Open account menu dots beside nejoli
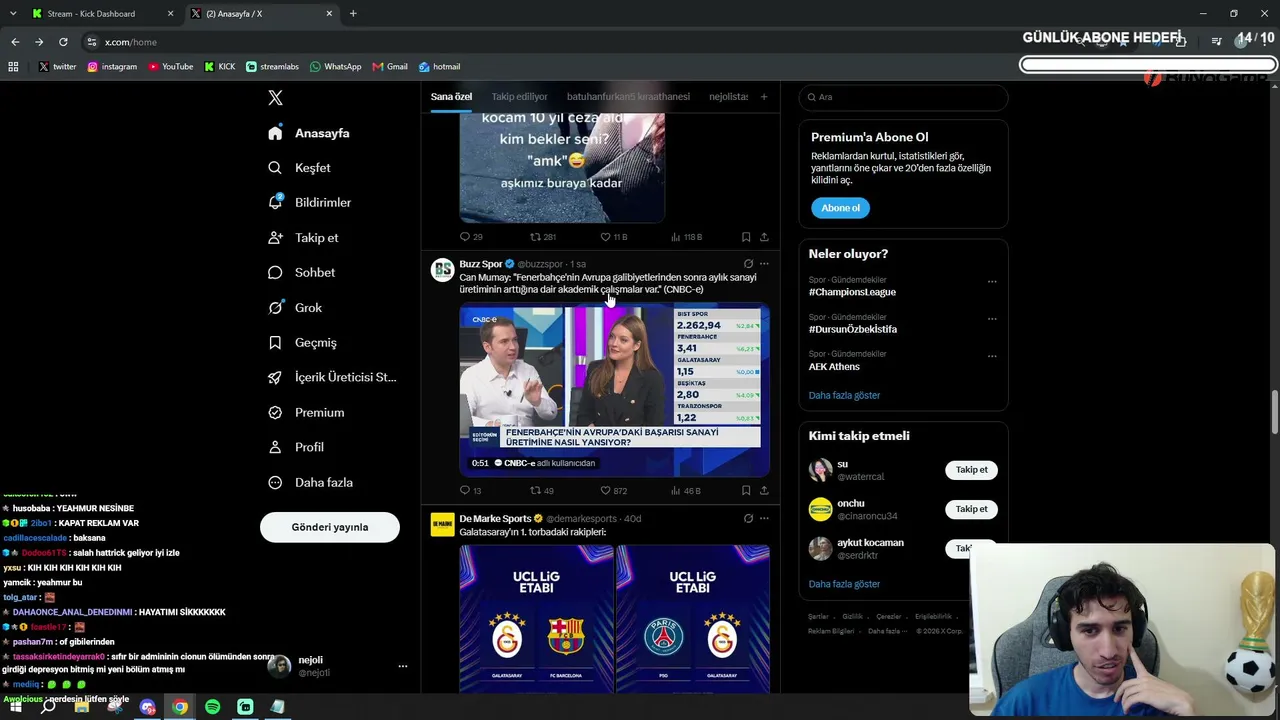The height and width of the screenshot is (720, 1280). click(403, 666)
